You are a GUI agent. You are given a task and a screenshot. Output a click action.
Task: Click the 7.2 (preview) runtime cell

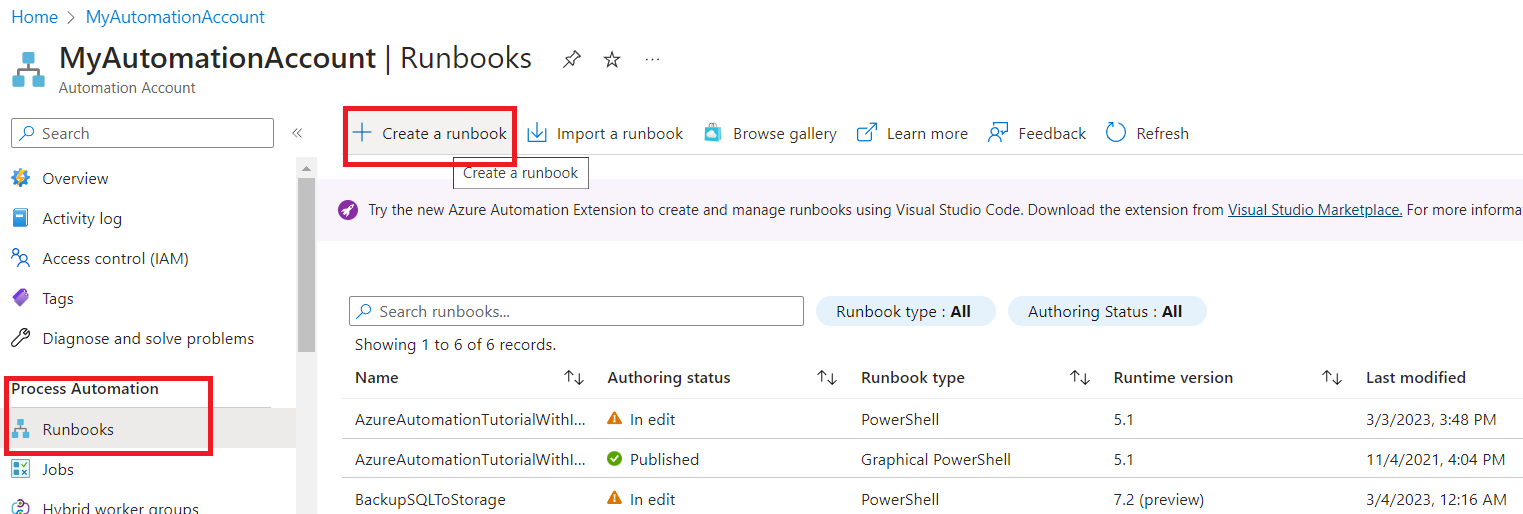point(1159,499)
